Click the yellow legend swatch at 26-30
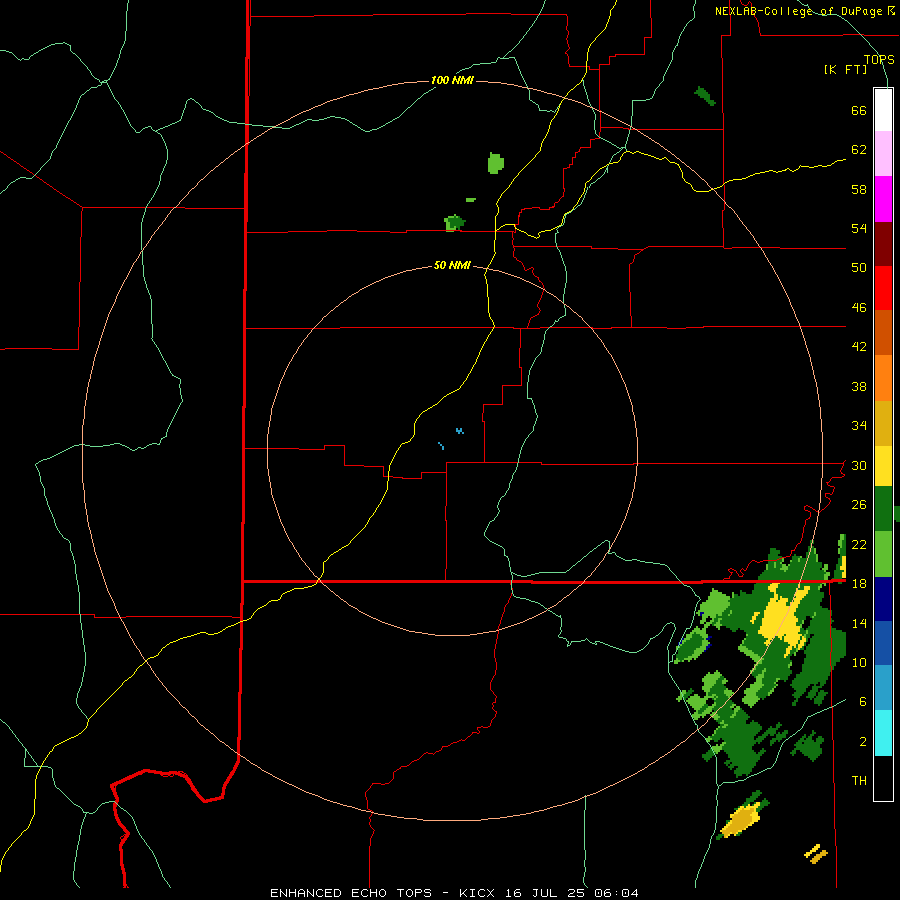Screen dimensions: 900x900 [x=883, y=466]
